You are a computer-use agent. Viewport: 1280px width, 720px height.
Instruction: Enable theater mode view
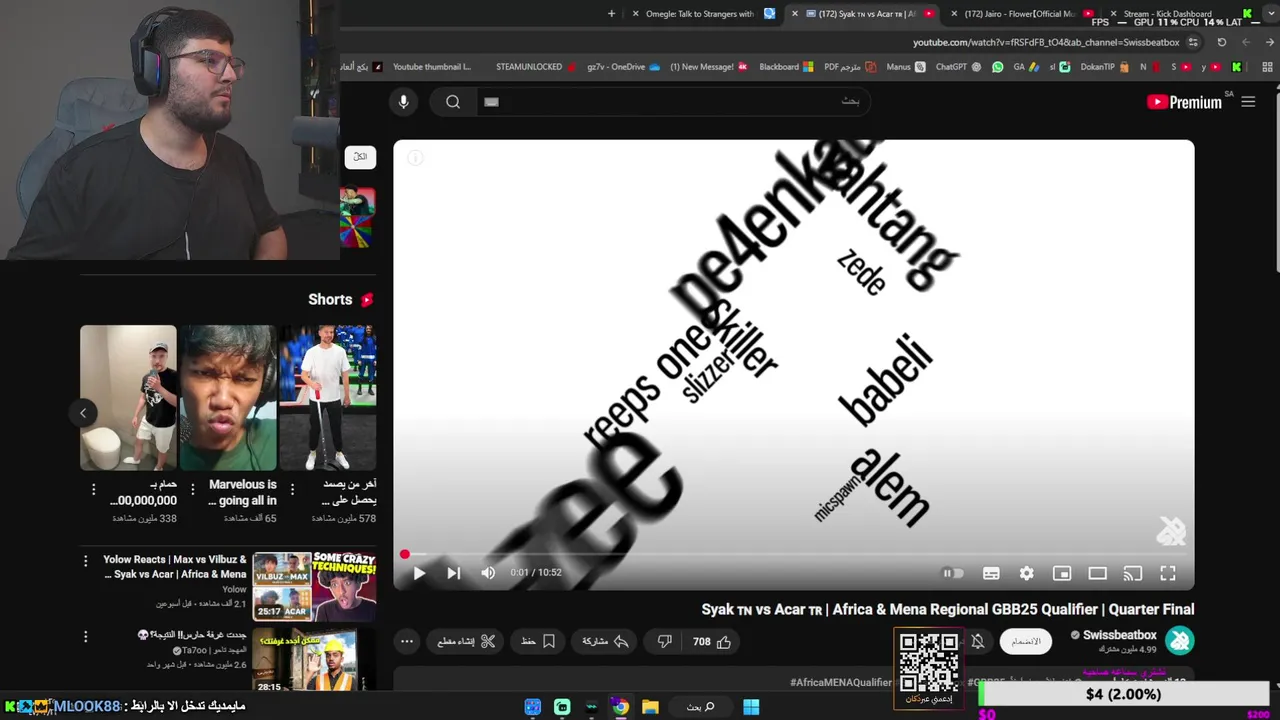click(x=1097, y=573)
